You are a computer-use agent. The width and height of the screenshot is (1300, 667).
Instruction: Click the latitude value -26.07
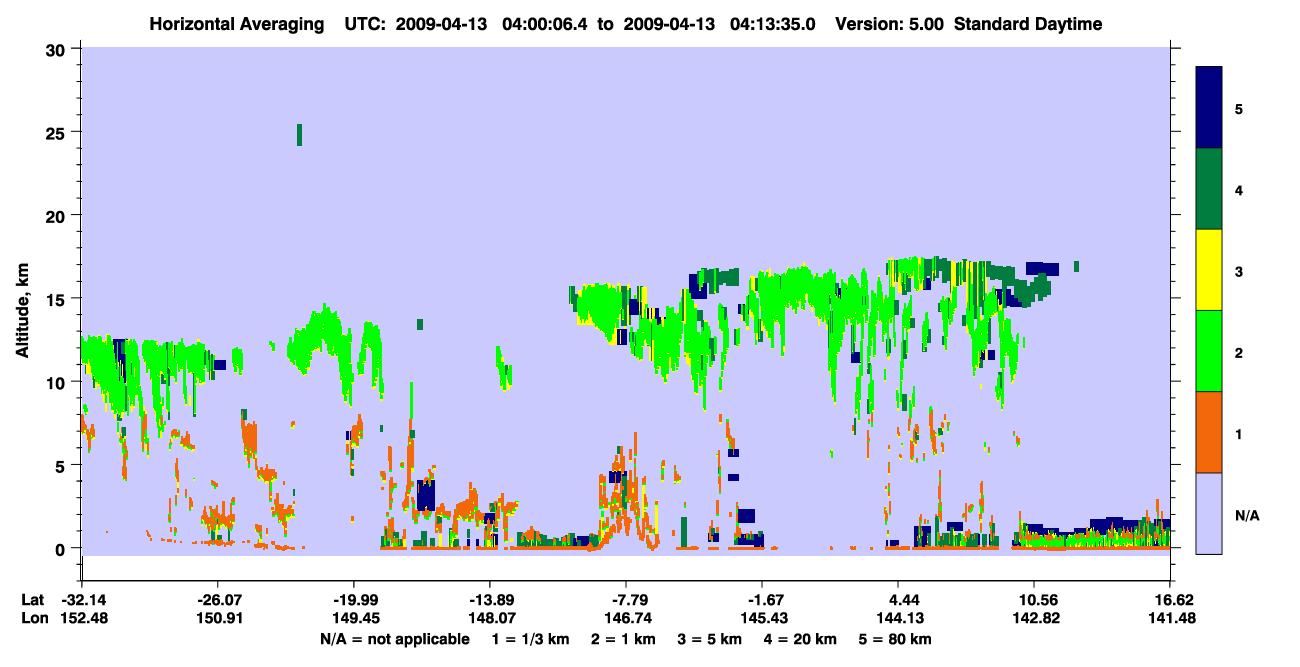pos(217,599)
